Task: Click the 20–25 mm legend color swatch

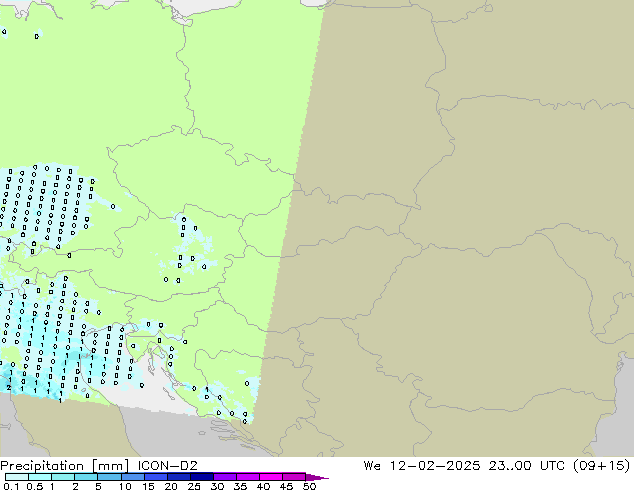Action: (x=178, y=477)
